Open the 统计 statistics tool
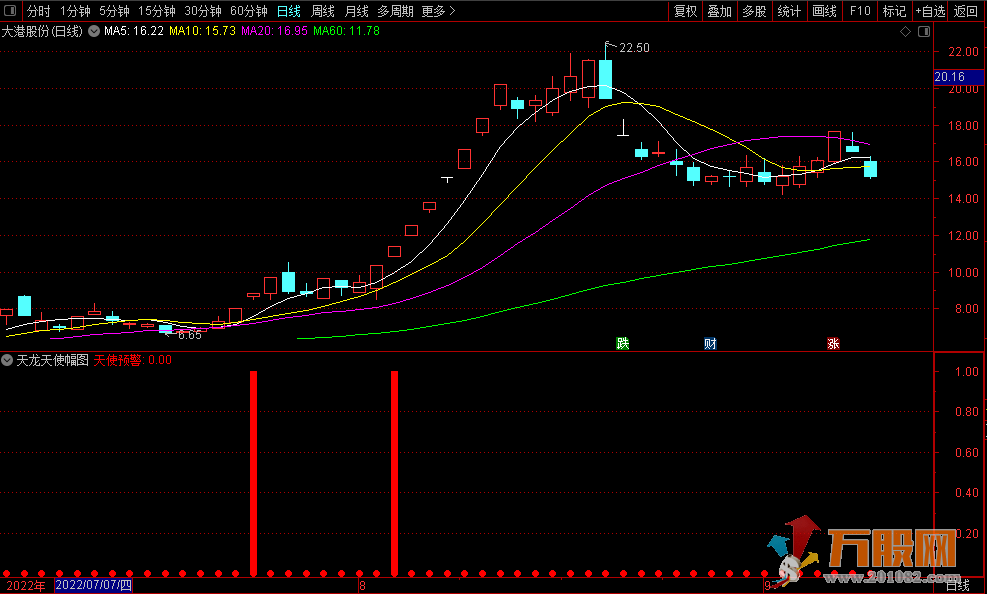The width and height of the screenshot is (987, 594). (789, 11)
